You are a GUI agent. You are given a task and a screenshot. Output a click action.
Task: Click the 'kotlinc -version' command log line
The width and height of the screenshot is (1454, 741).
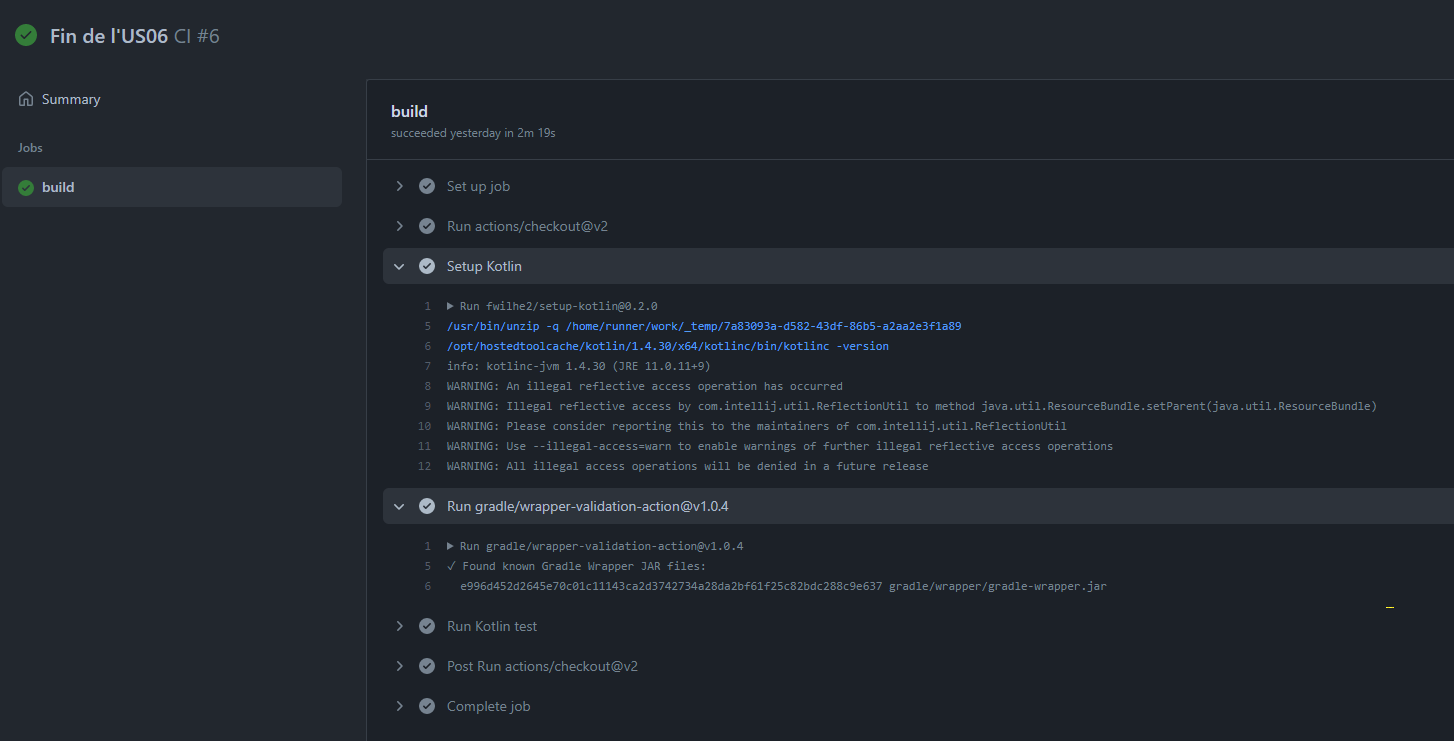tap(668, 346)
